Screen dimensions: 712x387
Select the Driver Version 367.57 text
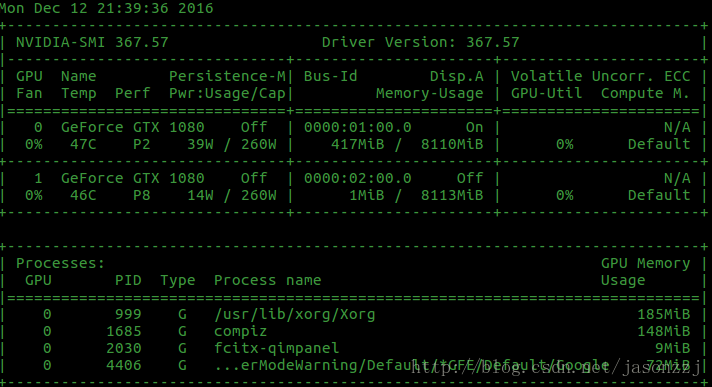tap(420, 42)
